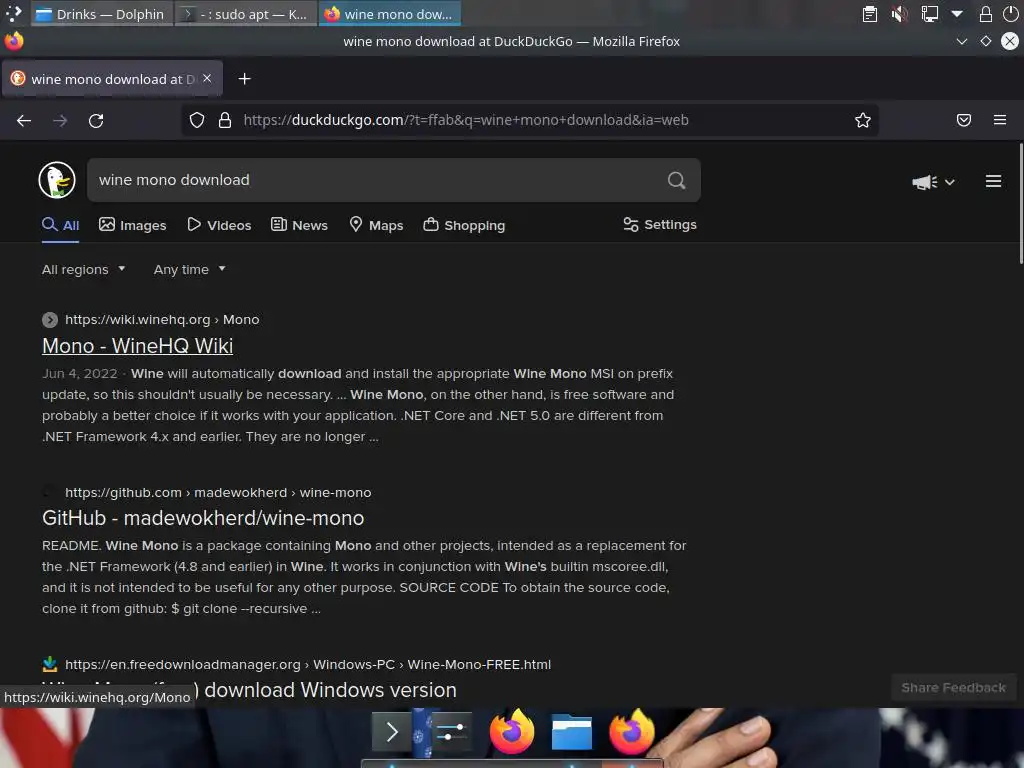The width and height of the screenshot is (1024, 768).
Task: Reload the current page
Action: pyautogui.click(x=96, y=120)
